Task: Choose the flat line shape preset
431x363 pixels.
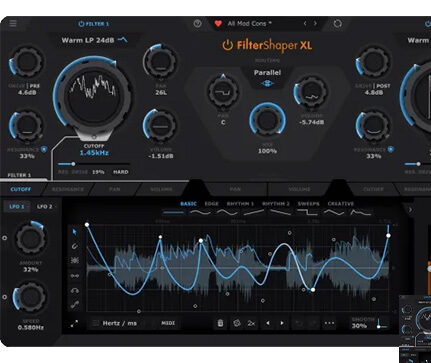Action: [x=173, y=212]
